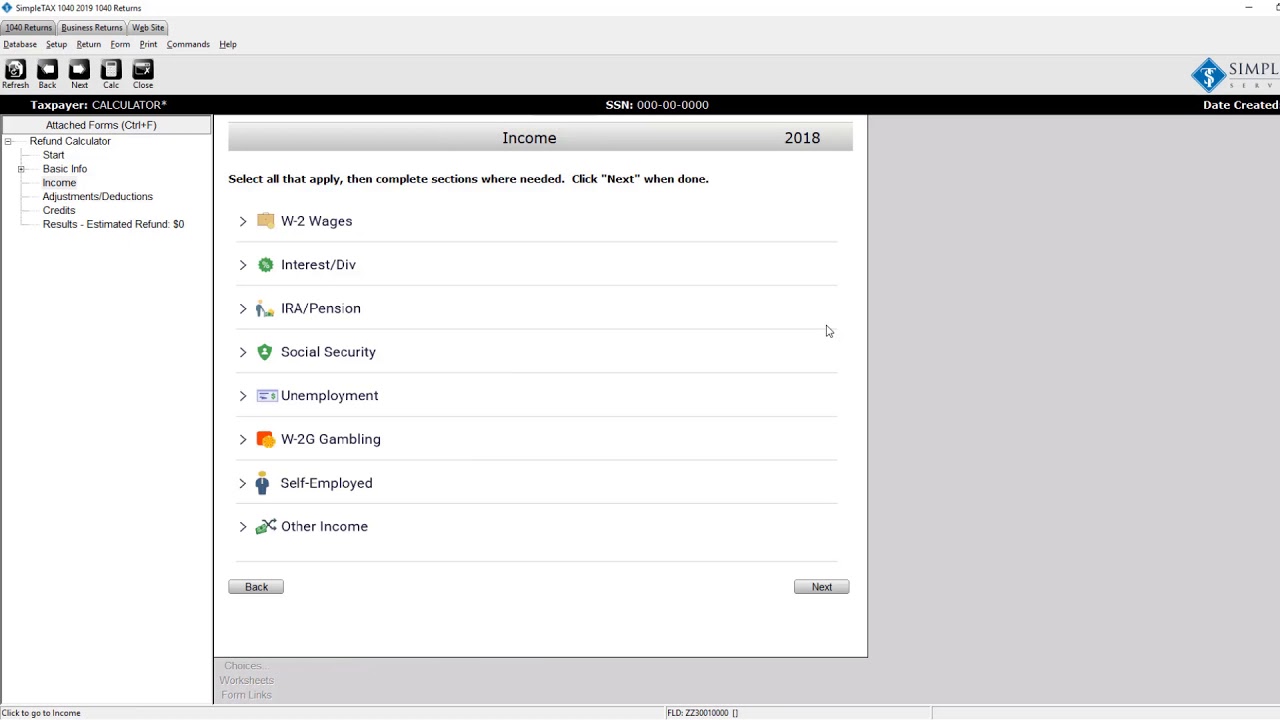Click the IRA/Pension label

click(321, 309)
